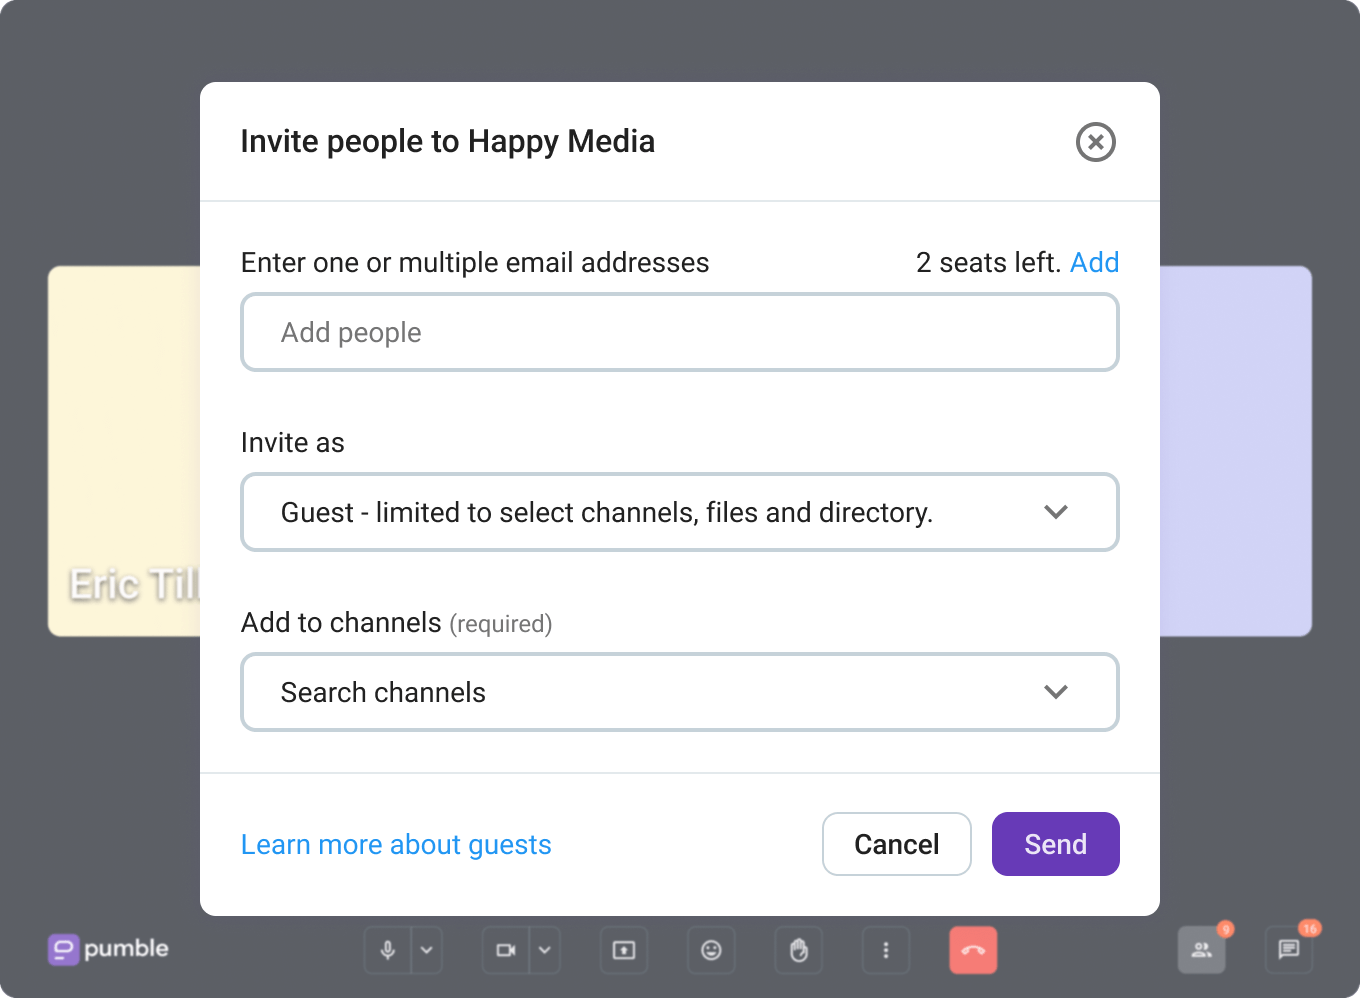The height and width of the screenshot is (998, 1360).
Task: Start screen sharing
Action: point(624,950)
